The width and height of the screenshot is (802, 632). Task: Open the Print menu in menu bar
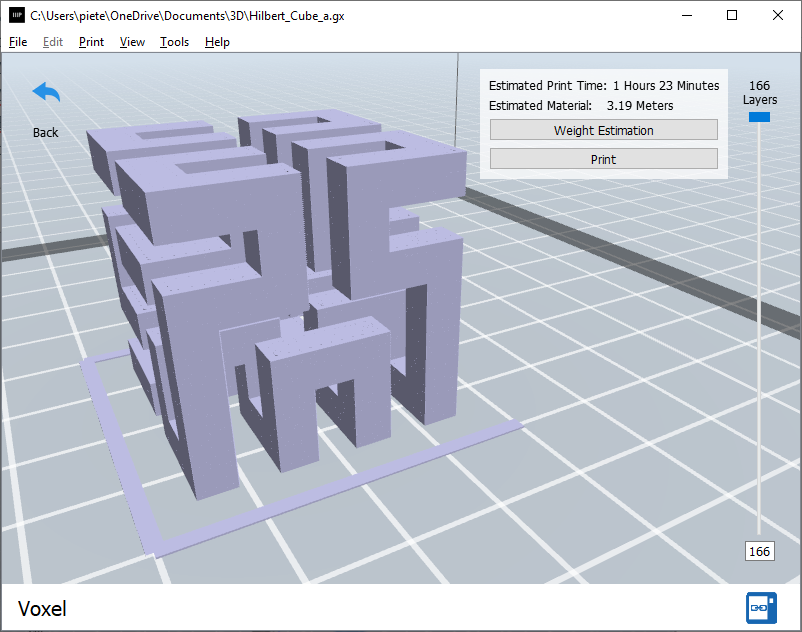(x=91, y=42)
